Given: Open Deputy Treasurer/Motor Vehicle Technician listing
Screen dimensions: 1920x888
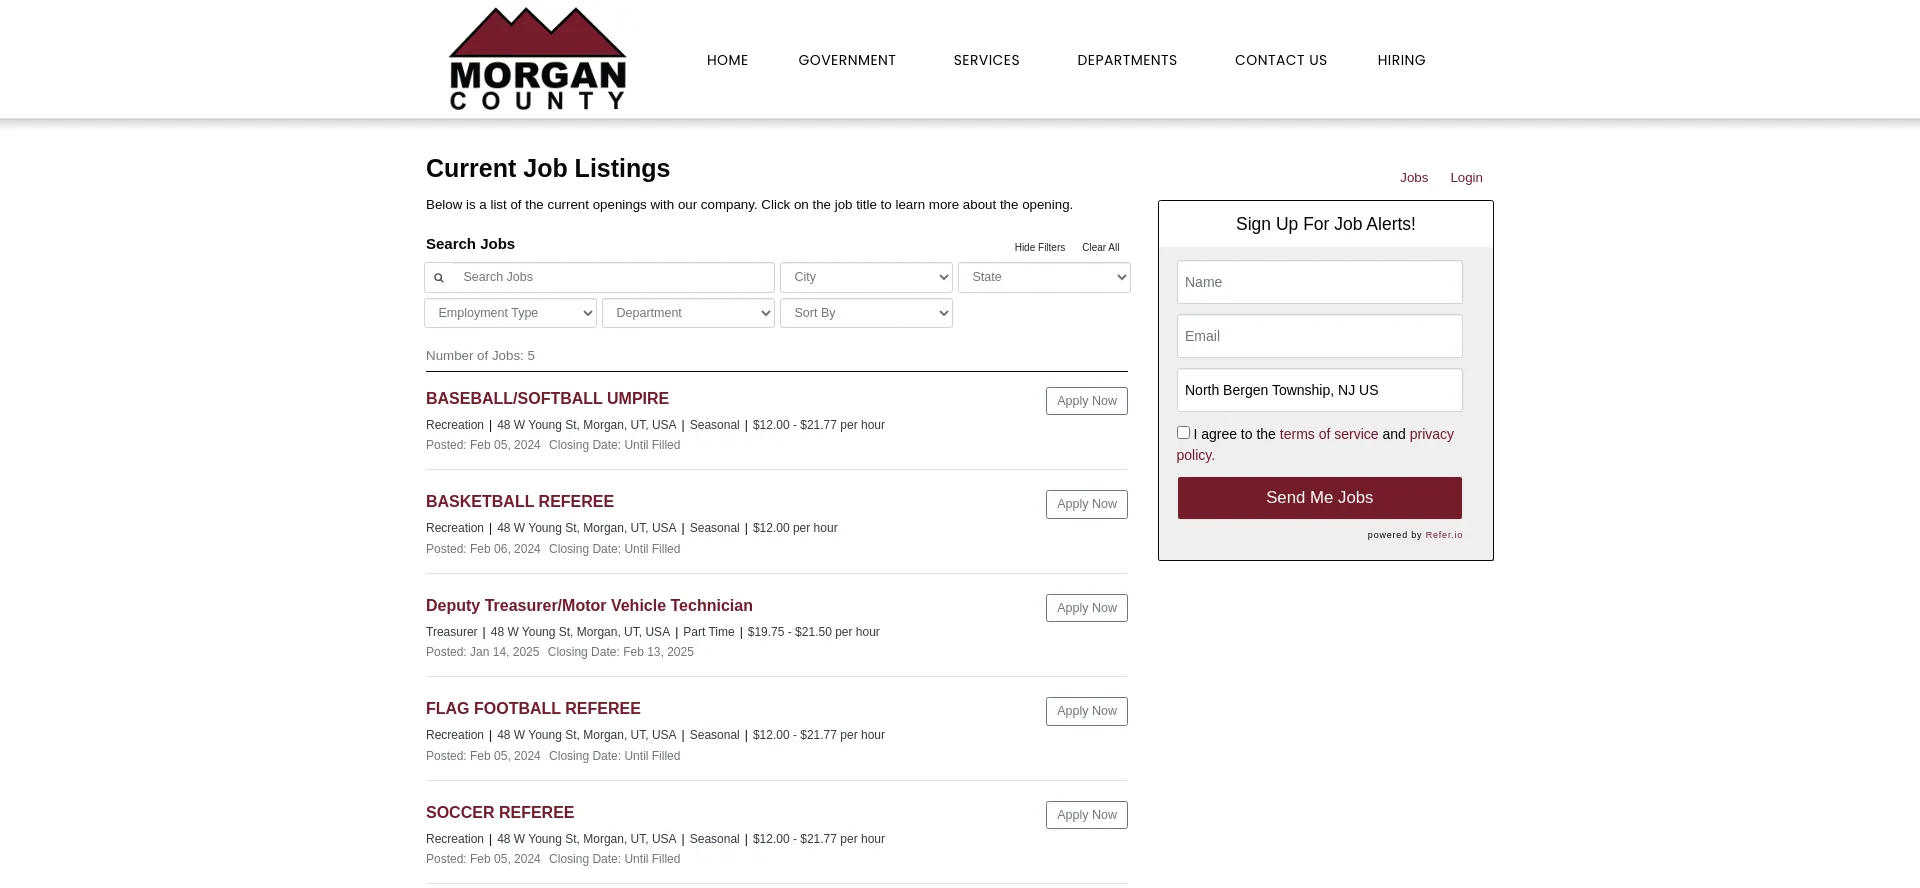Looking at the screenshot, I should (x=589, y=606).
